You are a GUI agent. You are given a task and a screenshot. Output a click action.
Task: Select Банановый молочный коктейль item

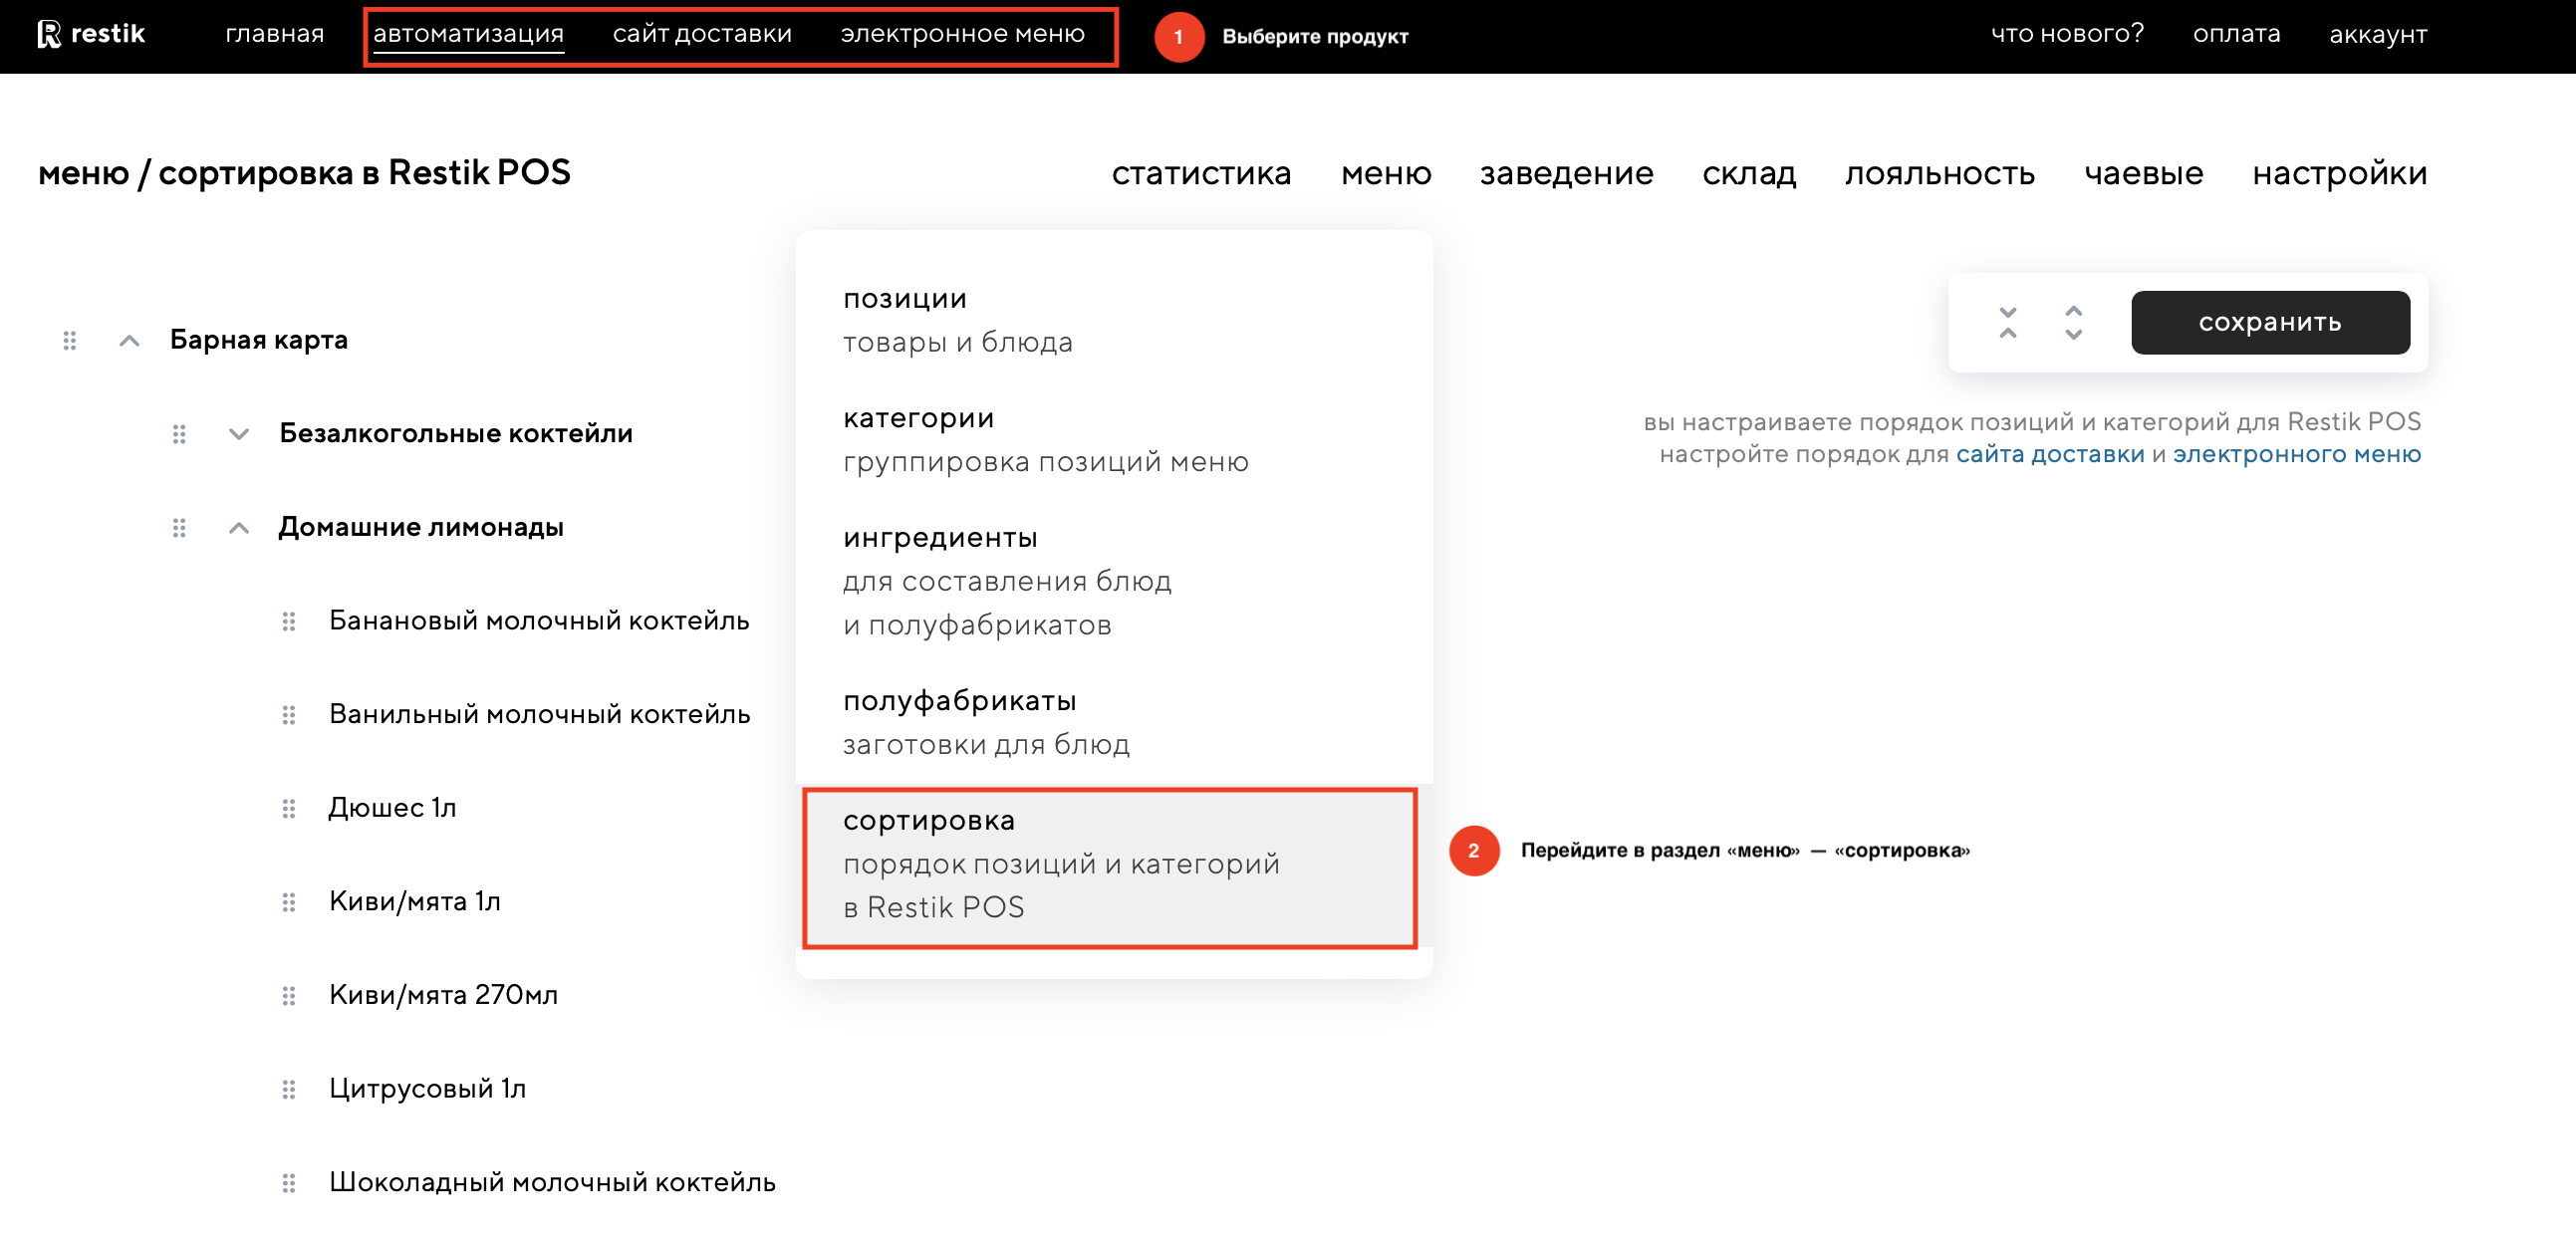click(x=538, y=621)
